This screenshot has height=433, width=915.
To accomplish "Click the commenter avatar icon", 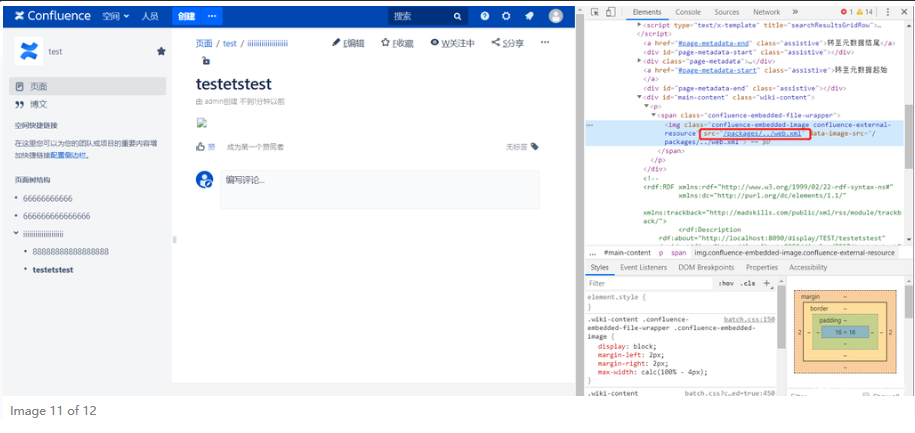I will [x=204, y=179].
